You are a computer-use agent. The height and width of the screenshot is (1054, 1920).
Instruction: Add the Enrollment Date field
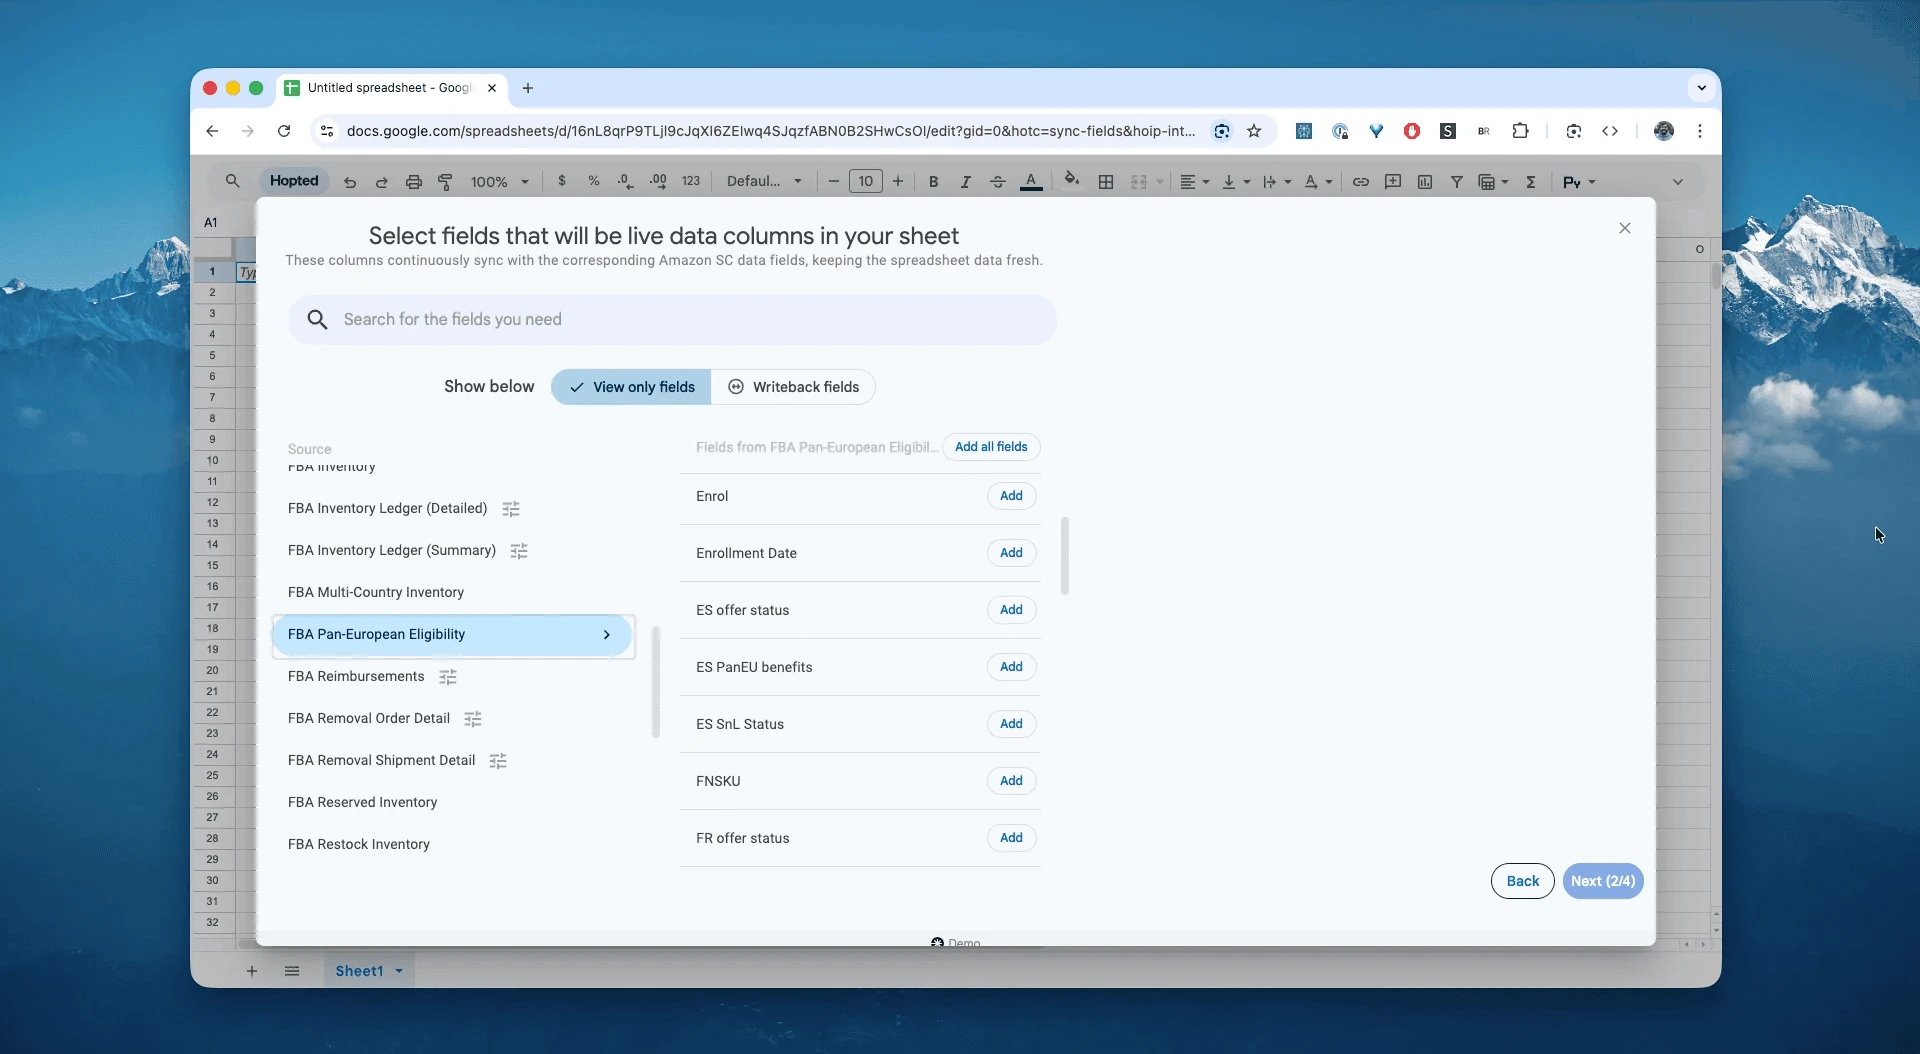coord(1011,553)
